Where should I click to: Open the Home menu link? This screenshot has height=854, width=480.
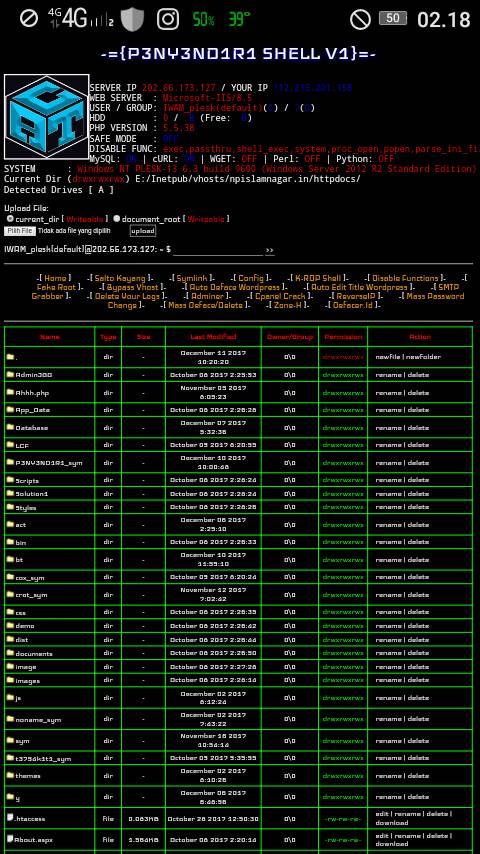(55, 278)
